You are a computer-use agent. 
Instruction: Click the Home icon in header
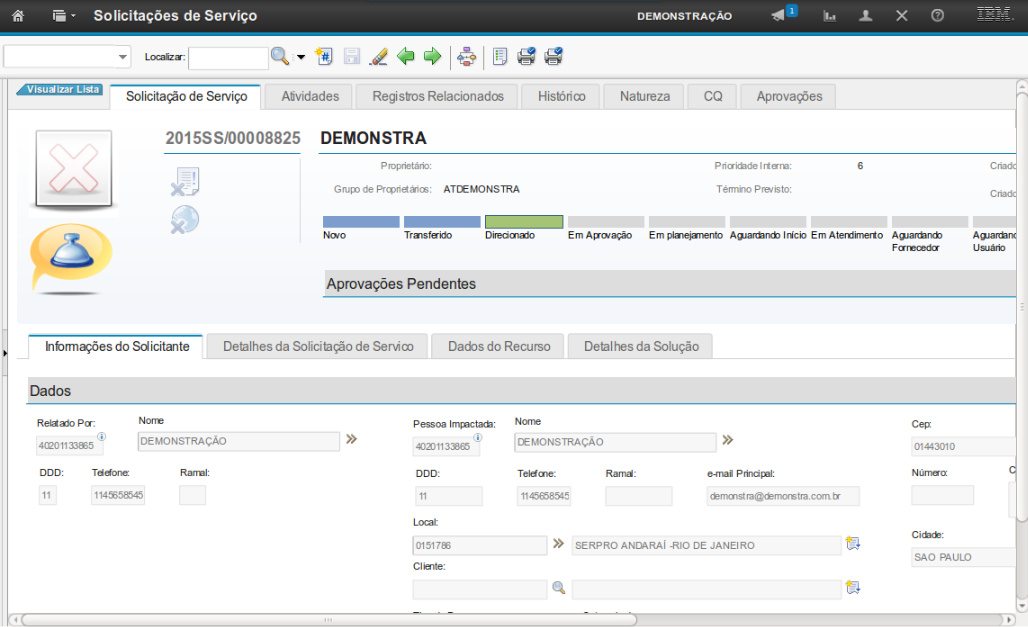click(17, 16)
